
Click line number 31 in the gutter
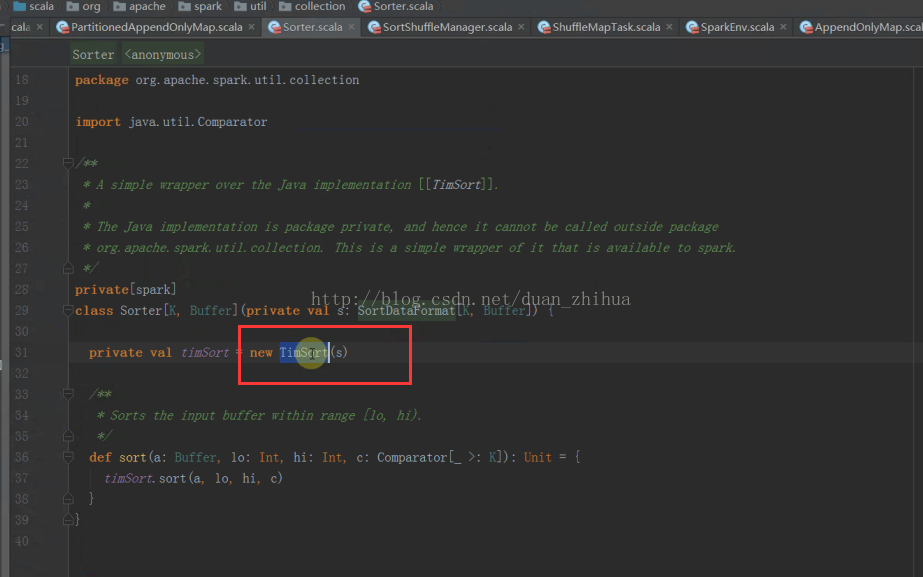click(21, 353)
